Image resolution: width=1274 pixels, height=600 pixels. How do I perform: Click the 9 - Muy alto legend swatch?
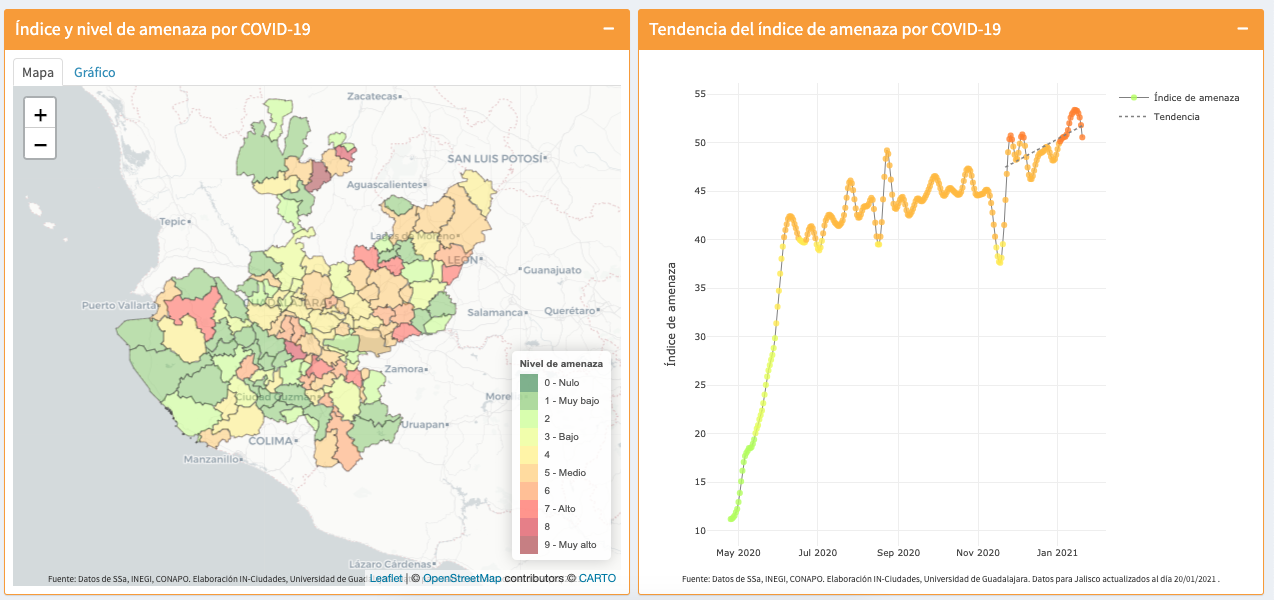(x=529, y=545)
